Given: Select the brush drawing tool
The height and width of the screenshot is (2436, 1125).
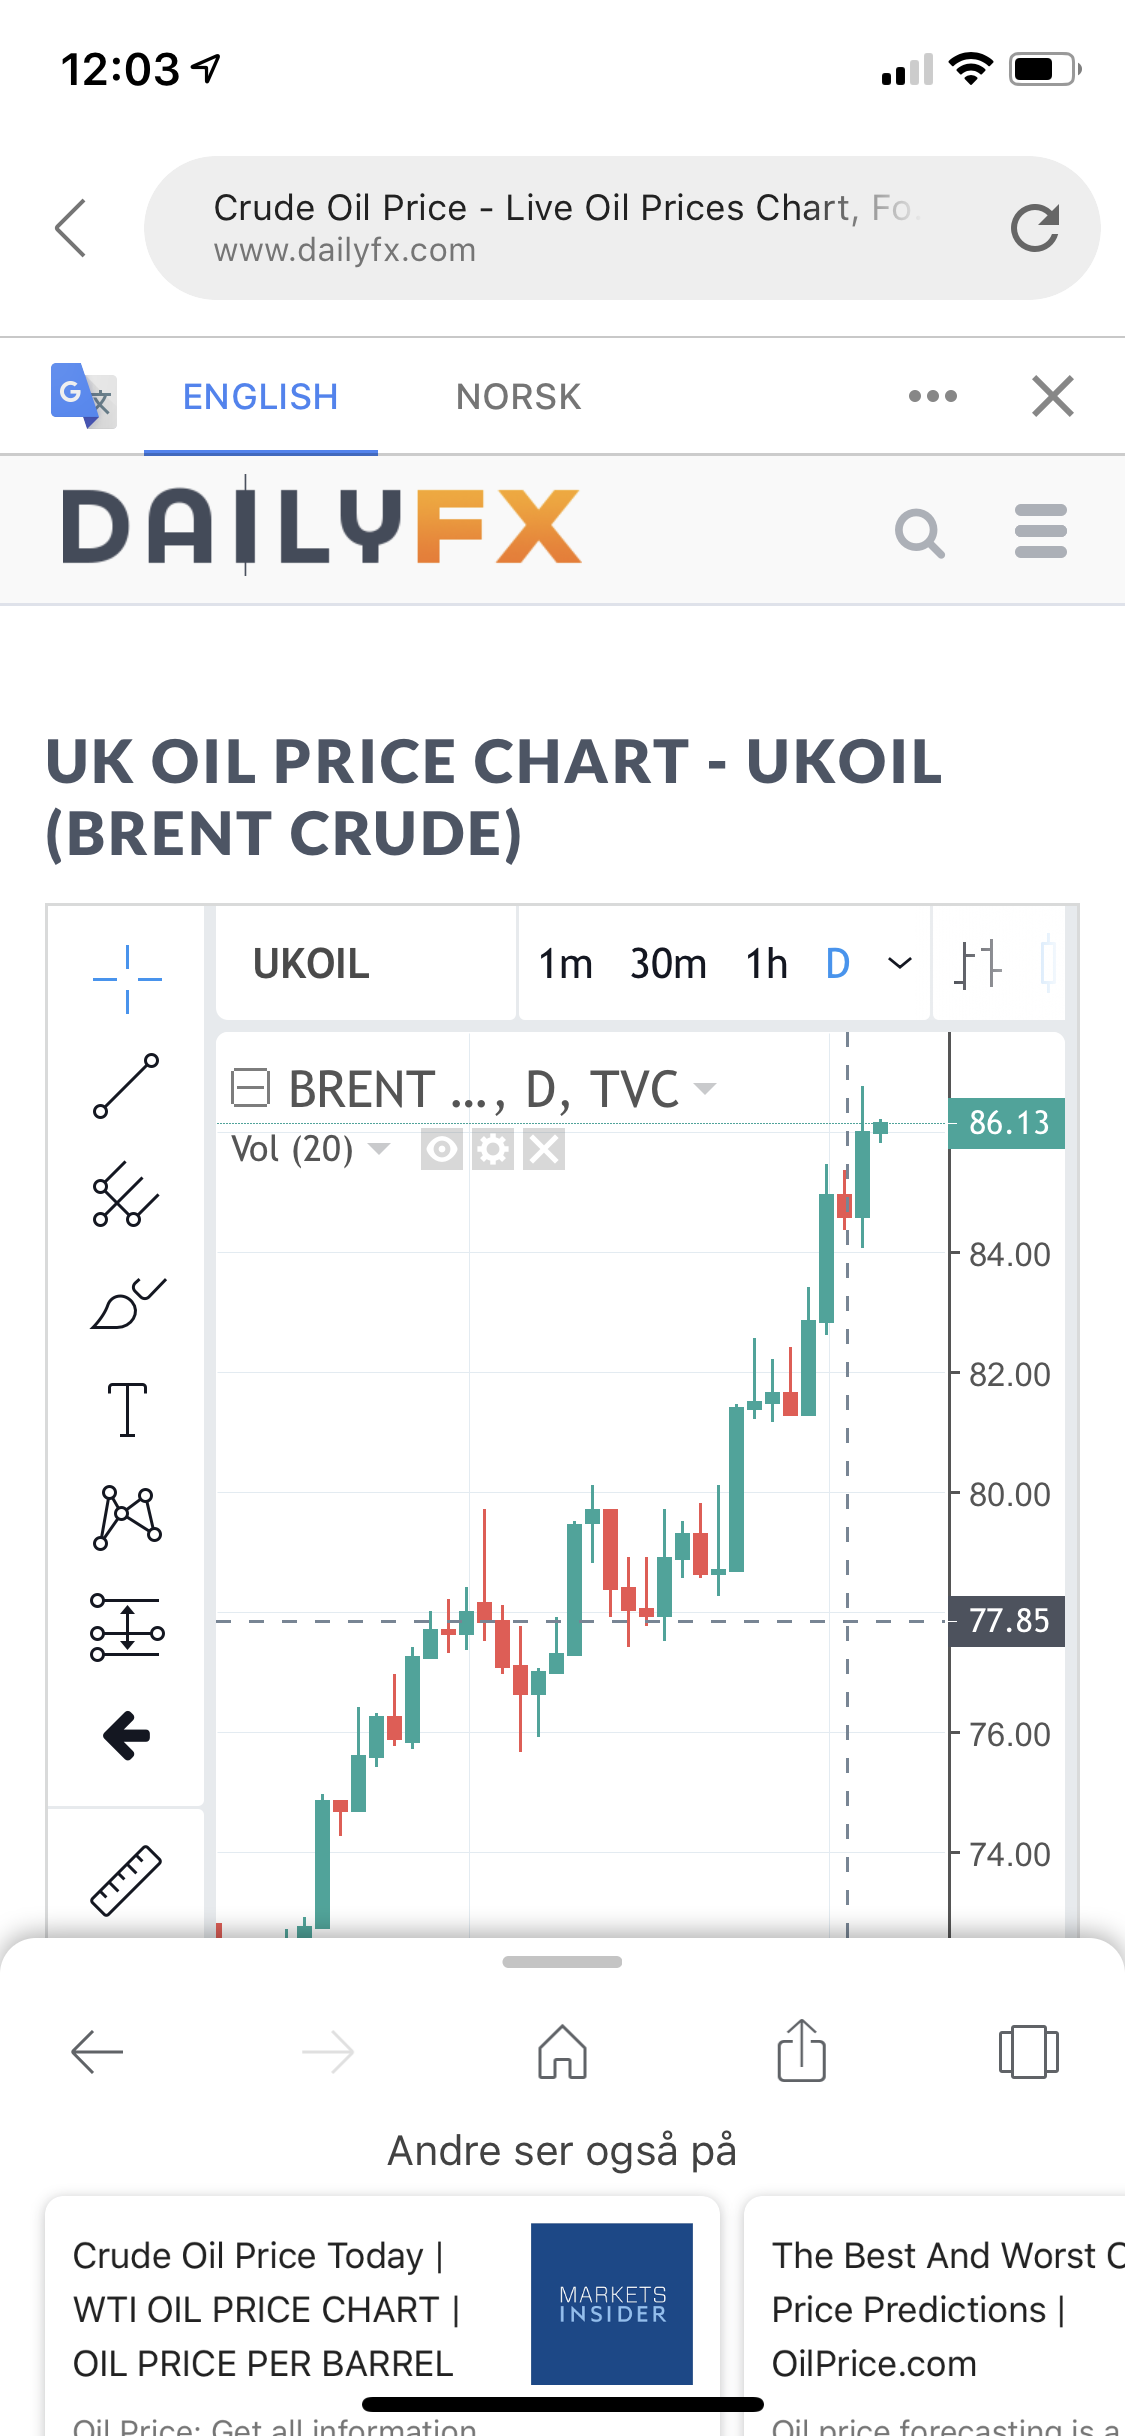Looking at the screenshot, I should [x=128, y=1303].
